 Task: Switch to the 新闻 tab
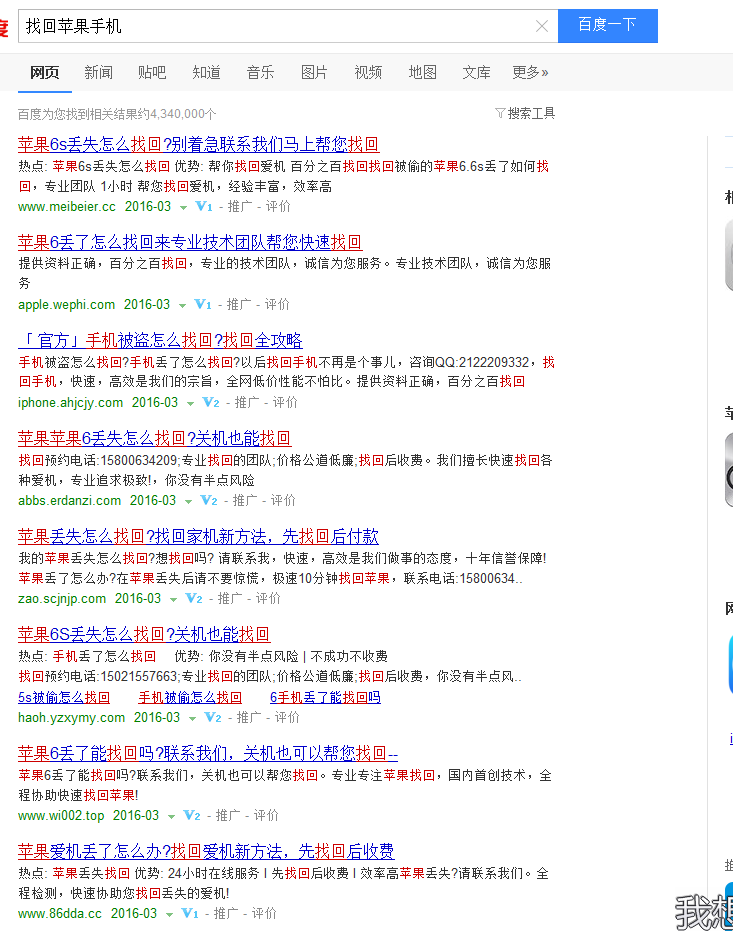(x=99, y=72)
